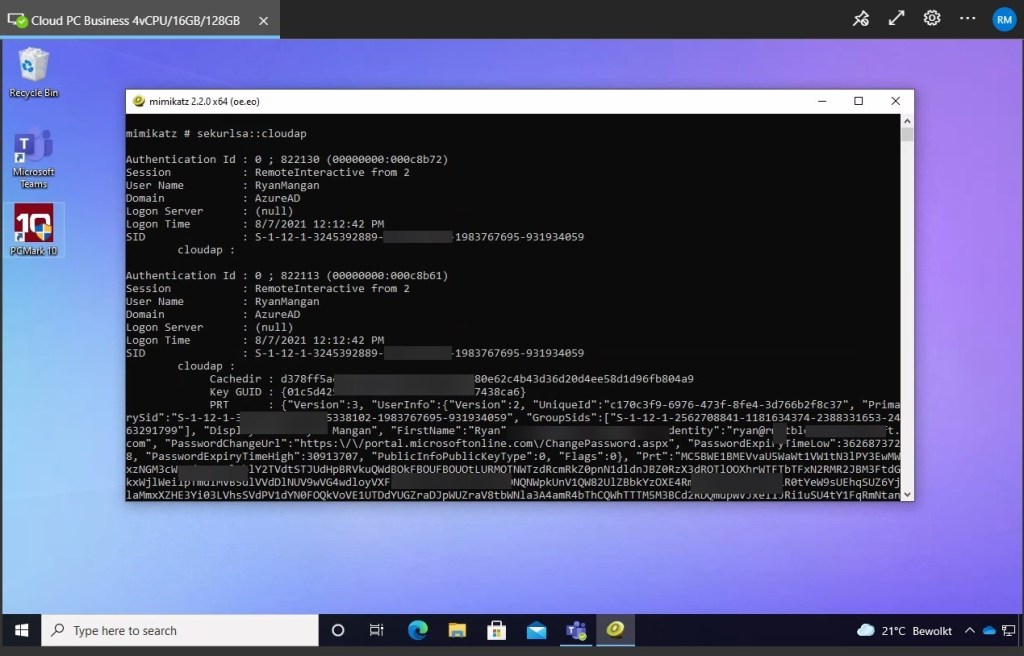The width and height of the screenshot is (1024, 656).
Task: Close the mimikatz window
Action: click(895, 101)
